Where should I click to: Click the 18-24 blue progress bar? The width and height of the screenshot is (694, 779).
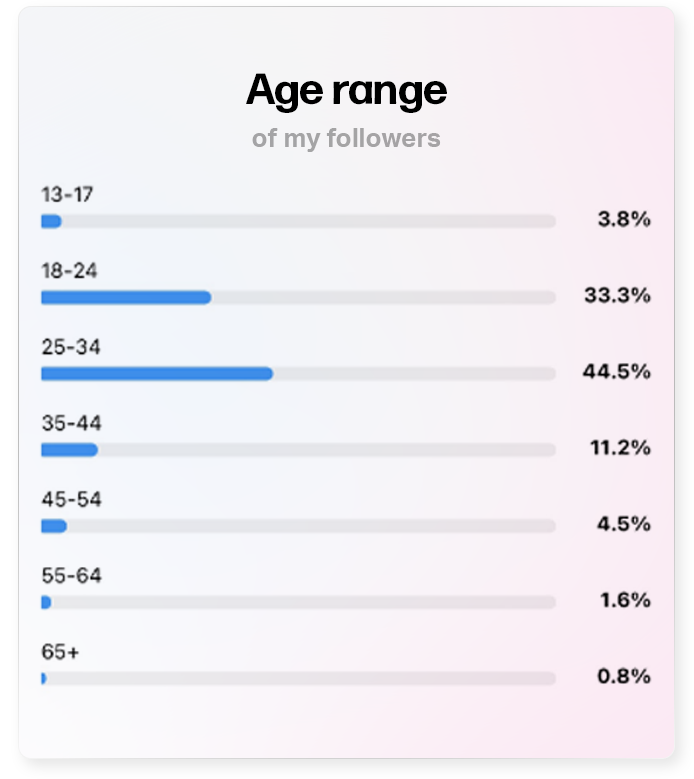(126, 298)
